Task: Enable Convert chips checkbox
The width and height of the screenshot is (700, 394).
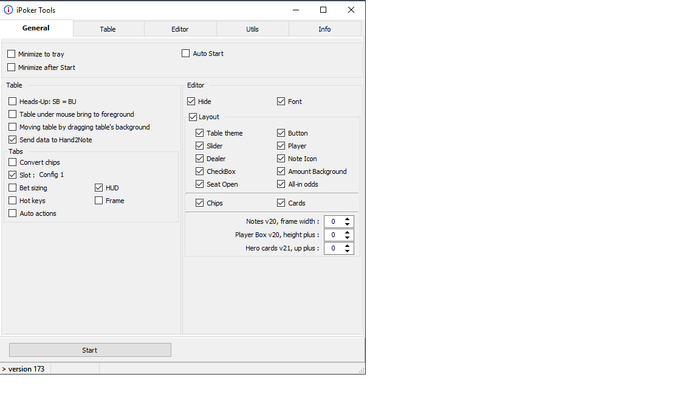Action: (x=12, y=162)
